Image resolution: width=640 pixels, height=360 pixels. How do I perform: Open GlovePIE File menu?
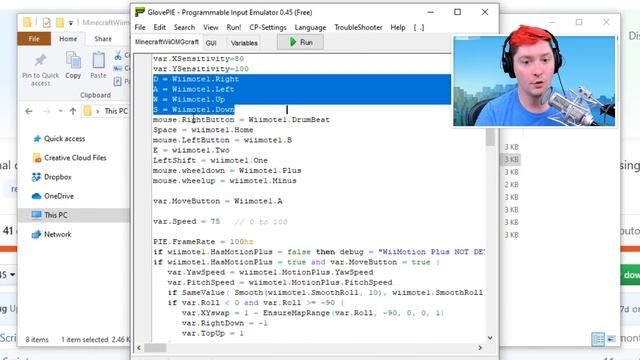click(x=140, y=27)
